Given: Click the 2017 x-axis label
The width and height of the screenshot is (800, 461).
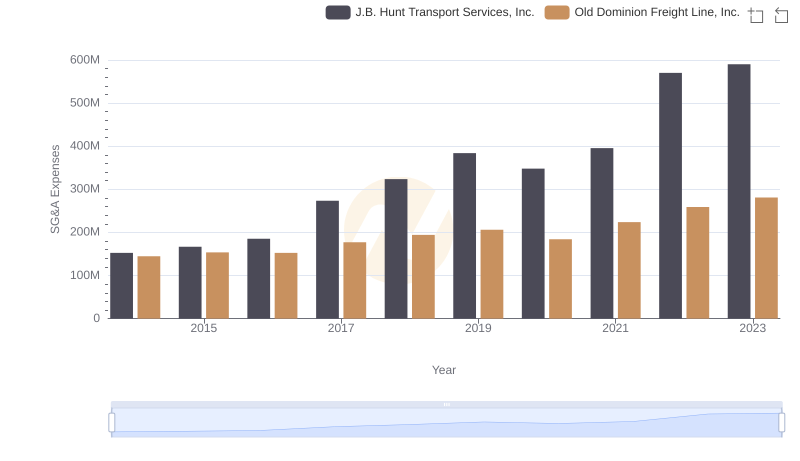Looking at the screenshot, I should coord(341,328).
